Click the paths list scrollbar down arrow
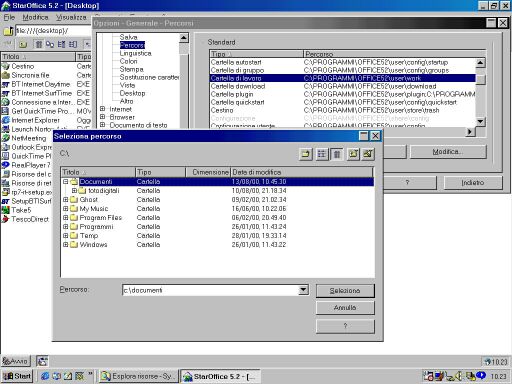 (480, 121)
